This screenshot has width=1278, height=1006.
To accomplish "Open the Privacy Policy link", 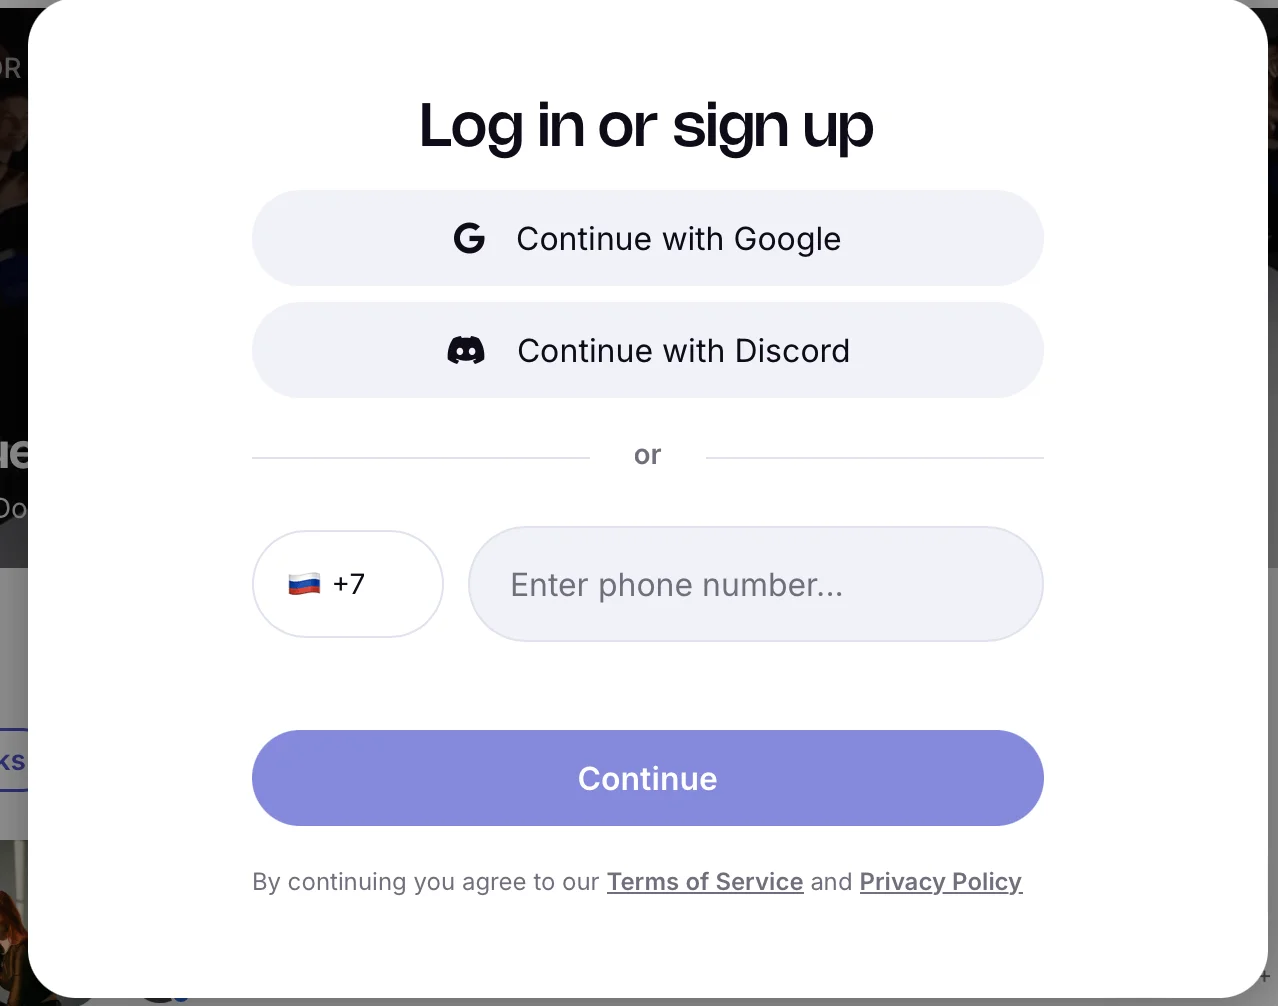I will [940, 882].
